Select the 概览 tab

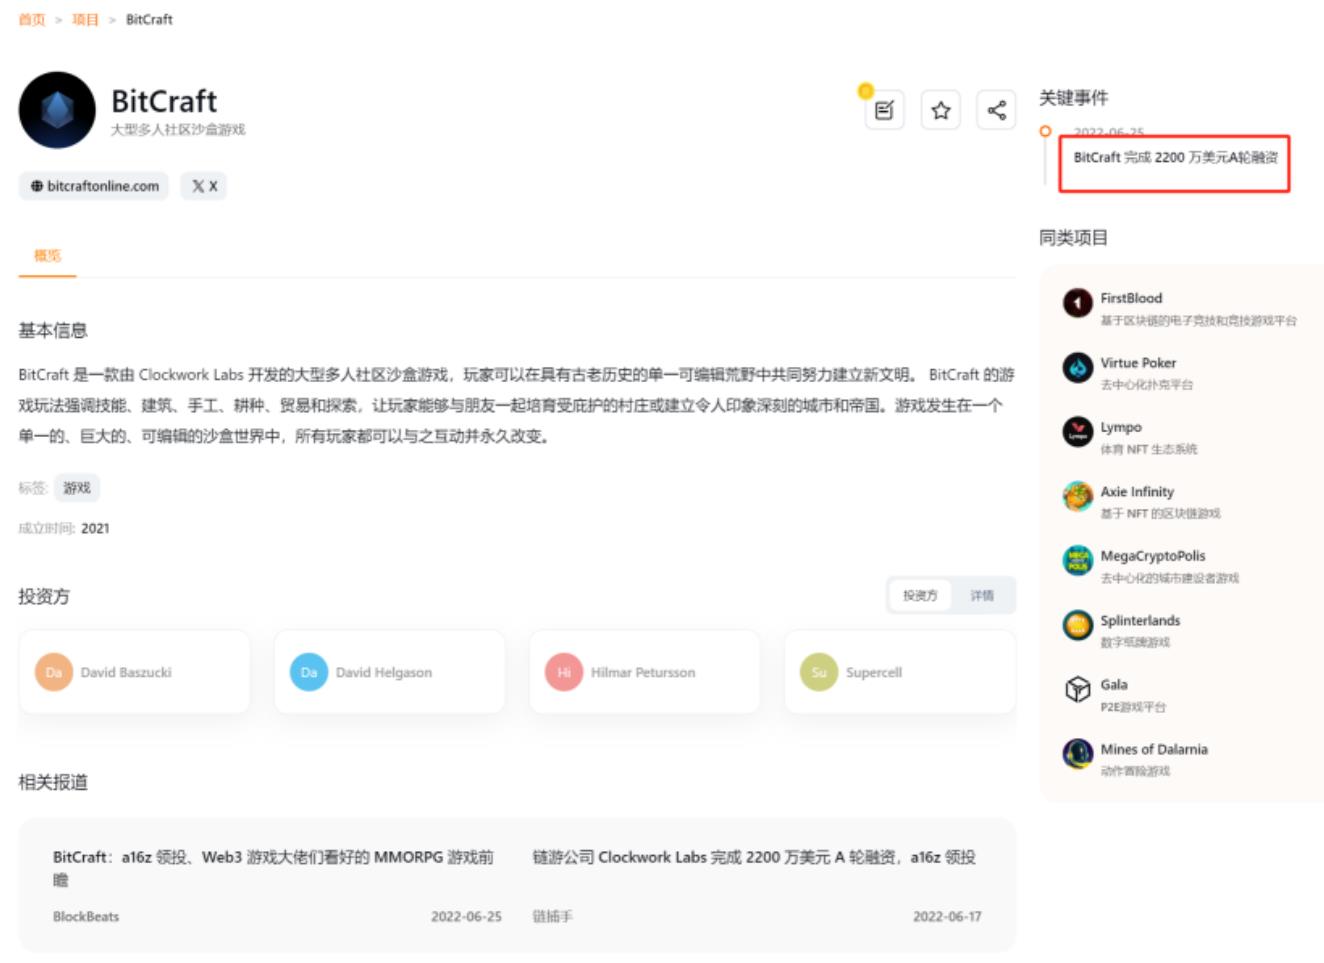(47, 256)
